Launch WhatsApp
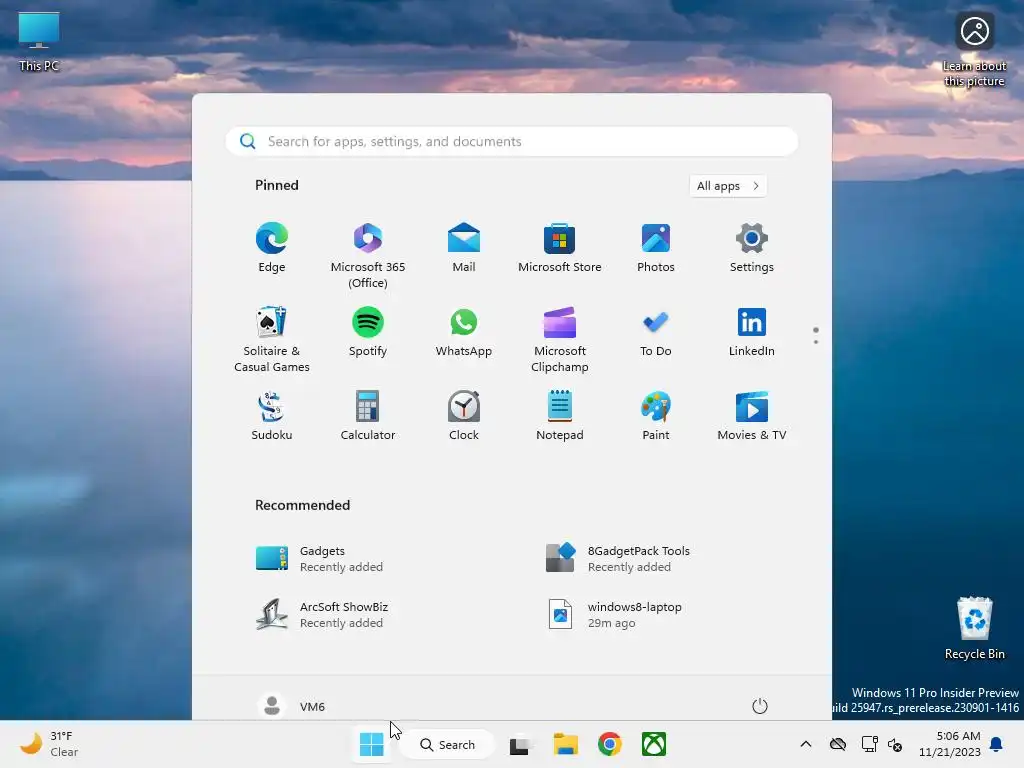Screen dimensions: 1024x768 [x=464, y=332]
